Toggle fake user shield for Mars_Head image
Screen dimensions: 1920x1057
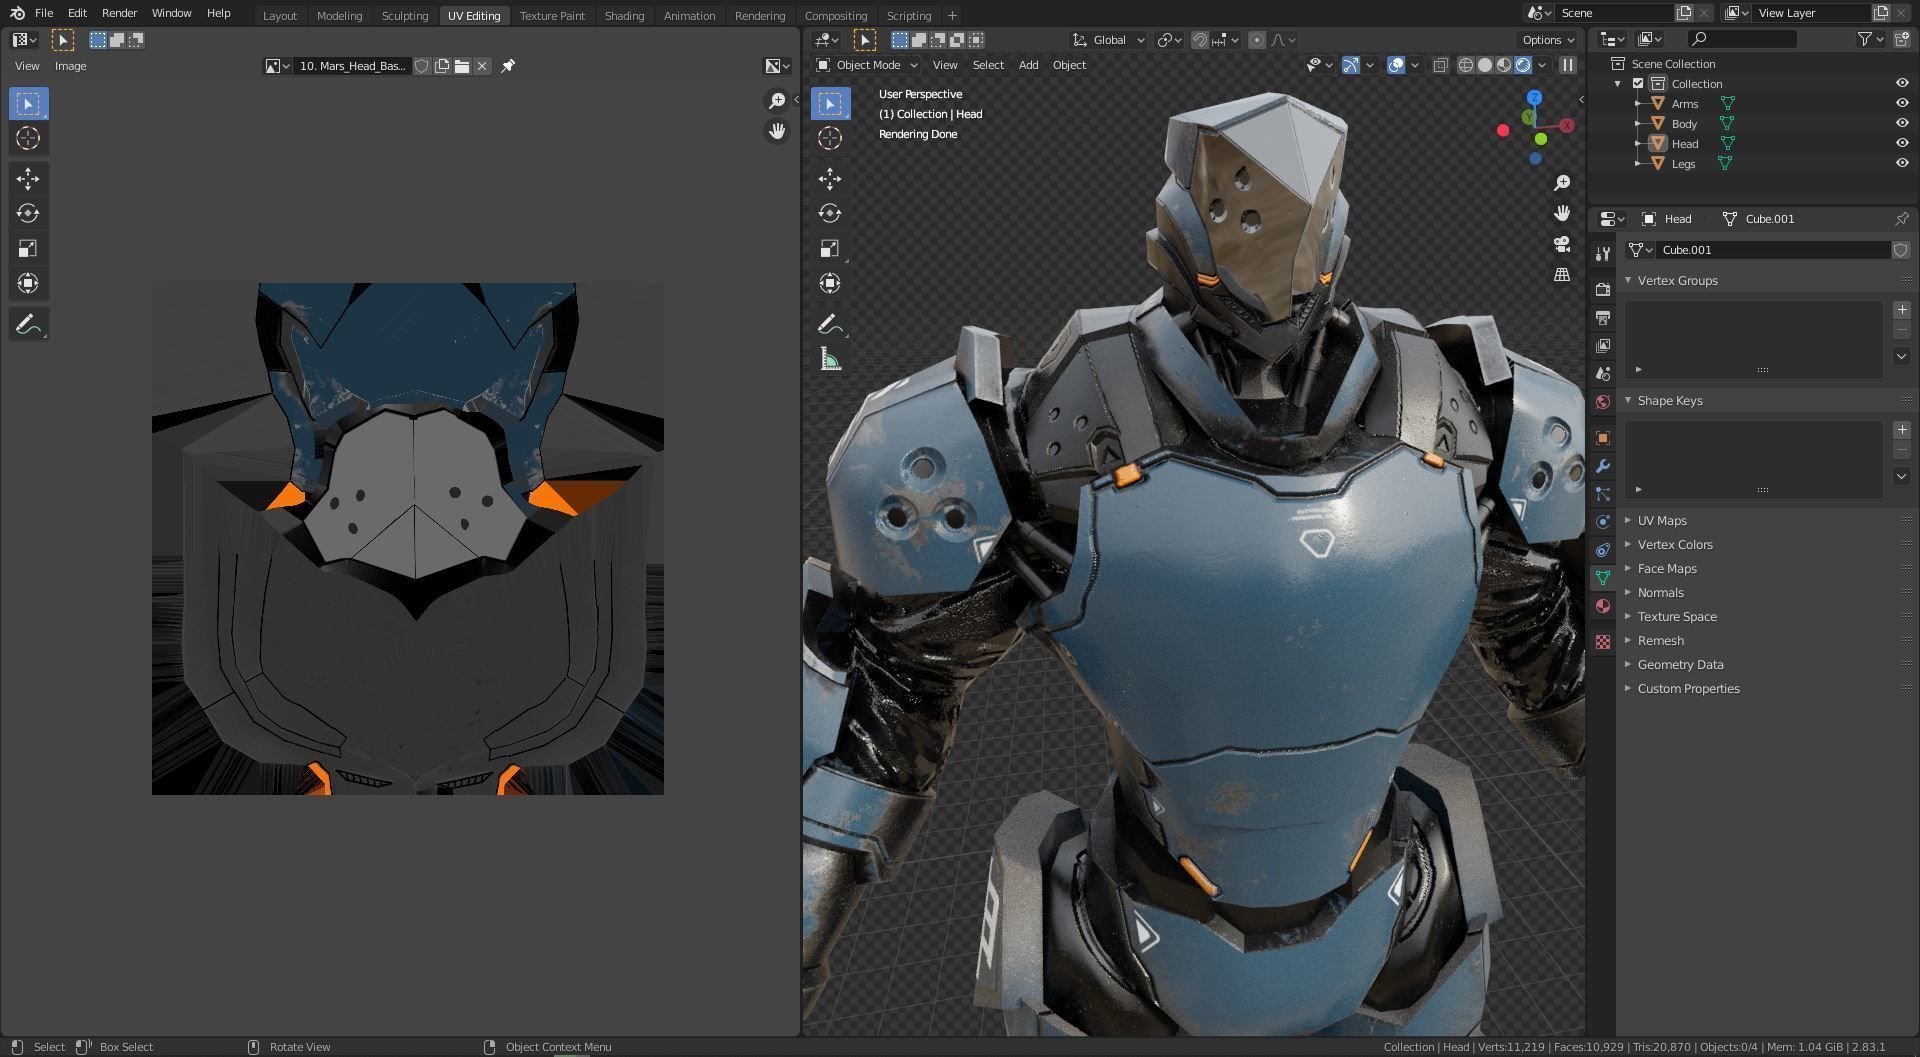(x=422, y=66)
